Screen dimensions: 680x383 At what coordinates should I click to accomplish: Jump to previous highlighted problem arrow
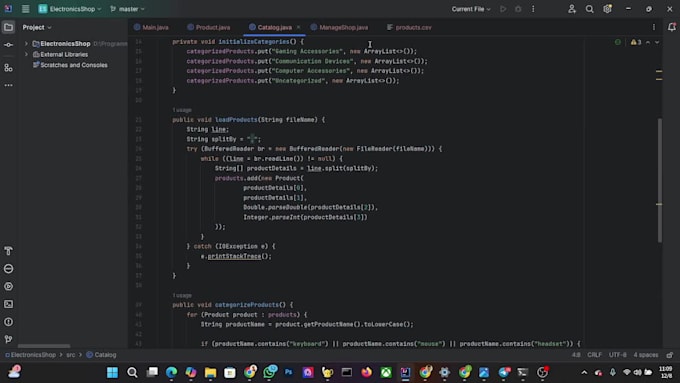648,42
